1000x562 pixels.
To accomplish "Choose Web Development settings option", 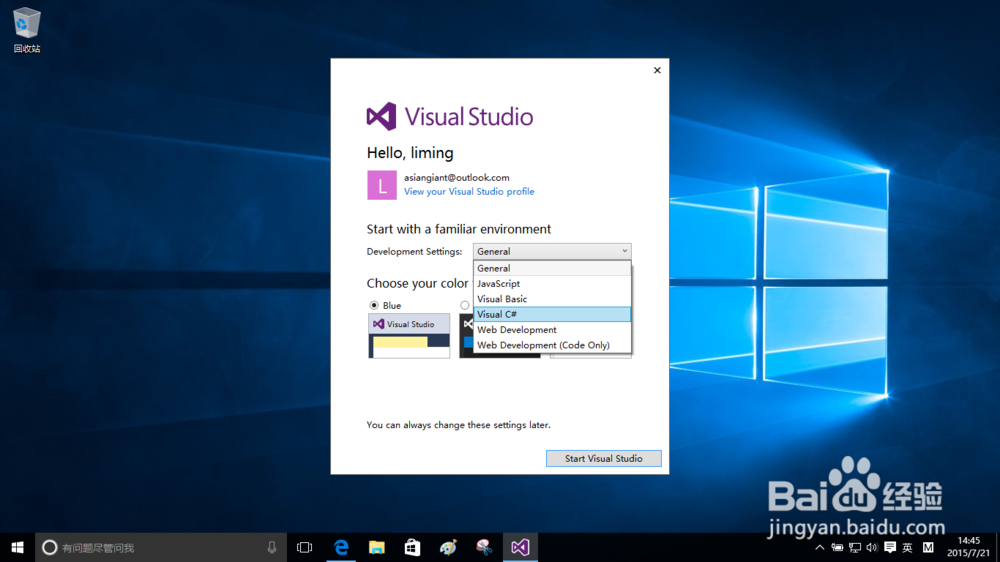I will coord(552,330).
